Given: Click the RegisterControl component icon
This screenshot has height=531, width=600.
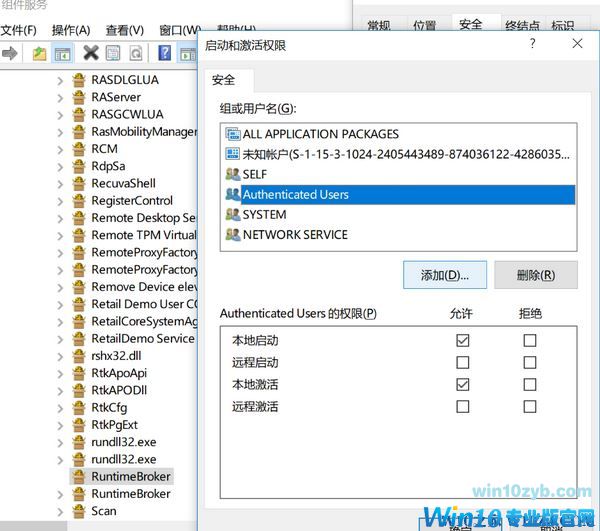Looking at the screenshot, I should [x=79, y=200].
